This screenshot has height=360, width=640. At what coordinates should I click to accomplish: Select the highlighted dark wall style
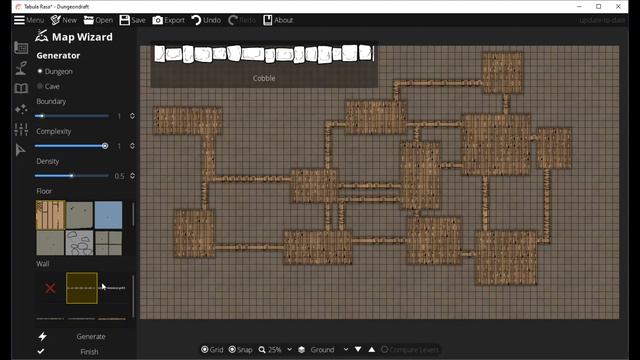pyautogui.click(x=82, y=289)
